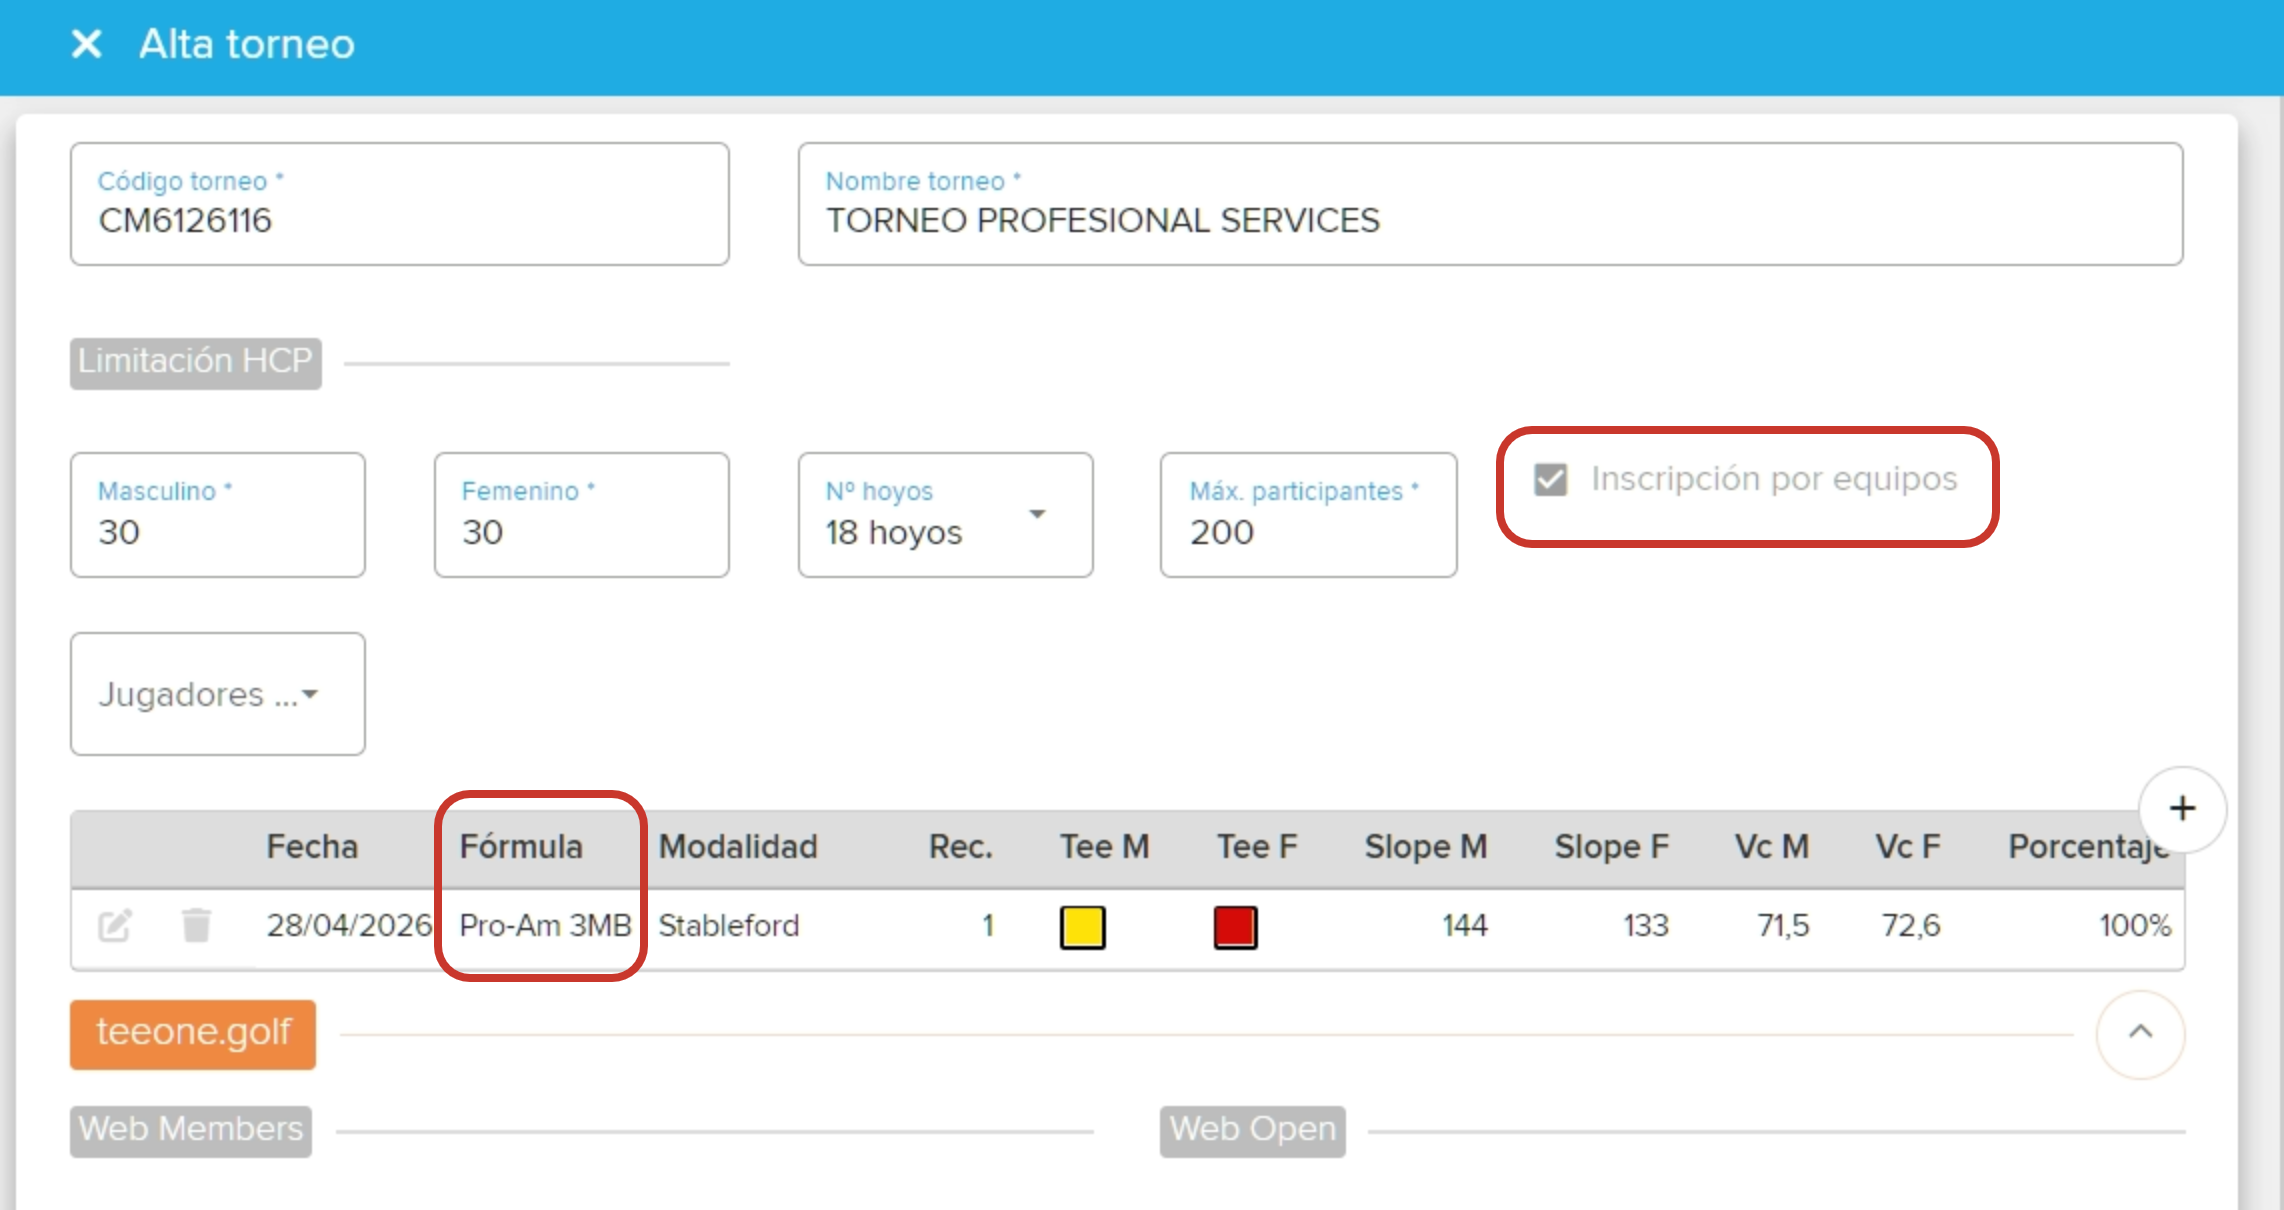Open the Nº hoyos dropdown
The height and width of the screenshot is (1210, 2284).
[x=945, y=515]
